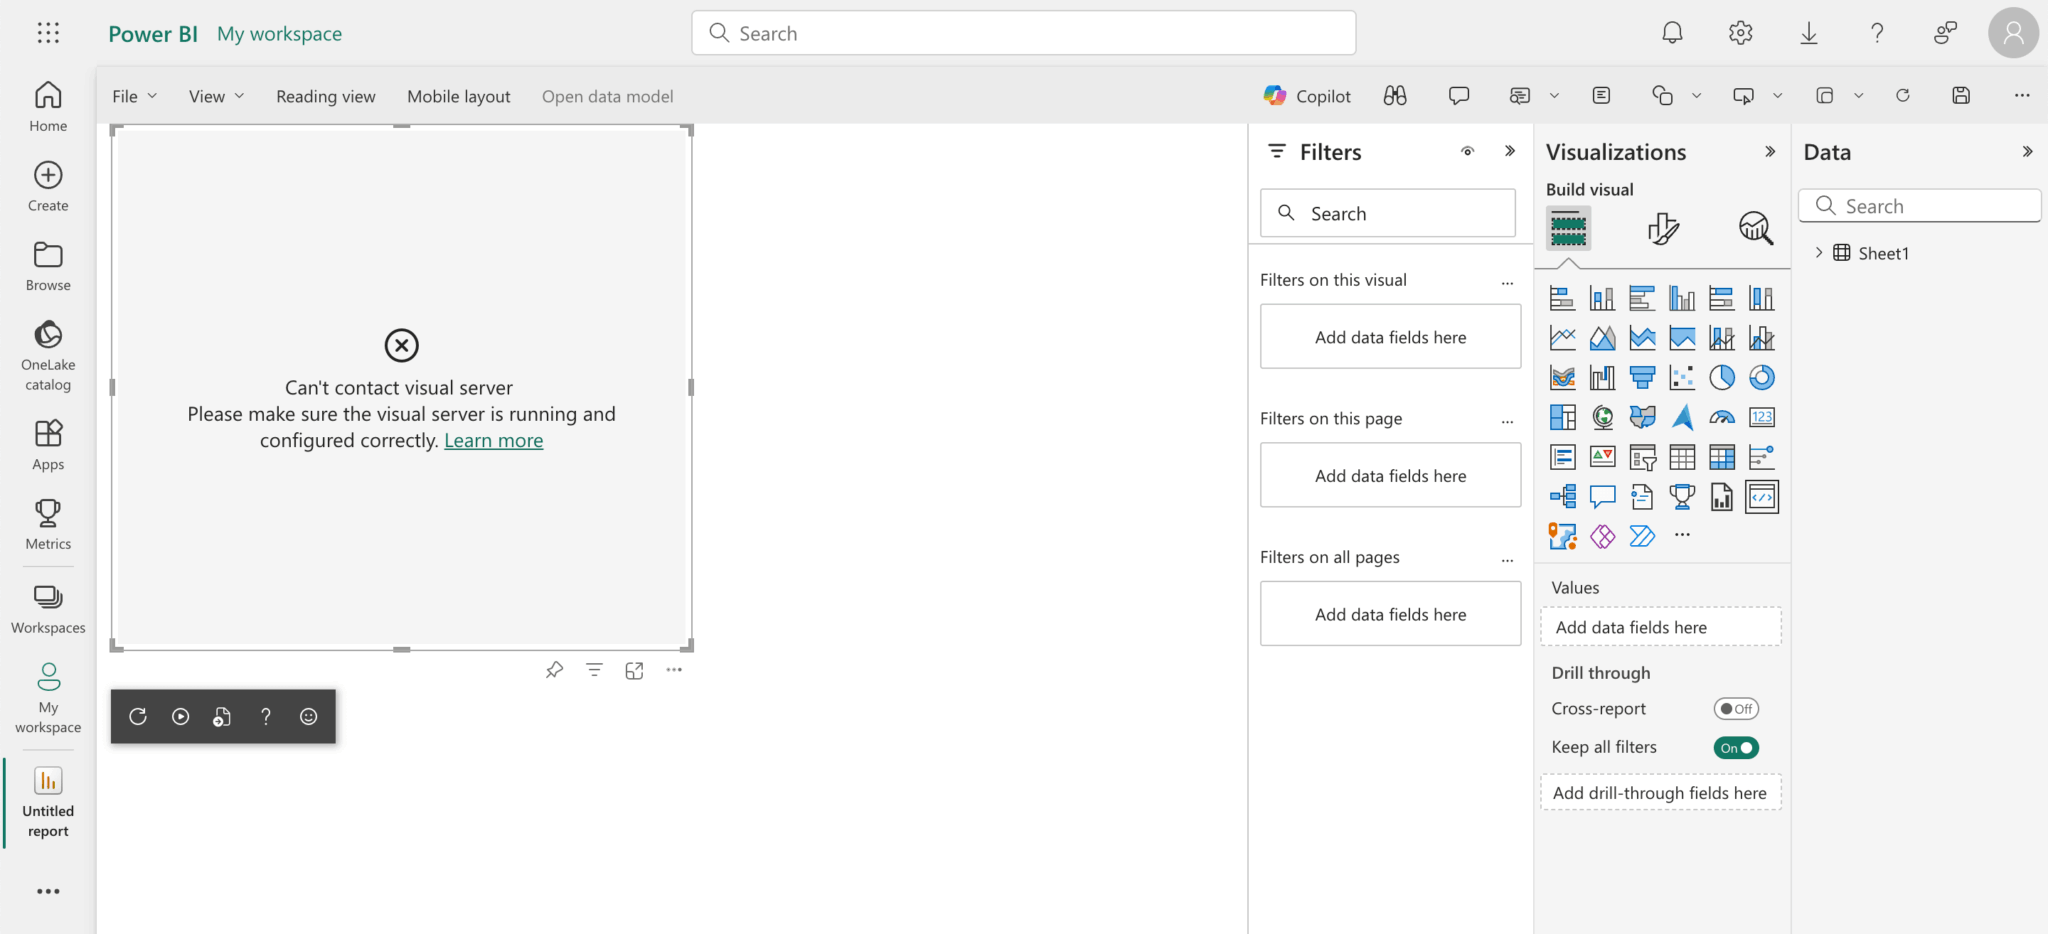Switch to Reading view

(x=325, y=96)
